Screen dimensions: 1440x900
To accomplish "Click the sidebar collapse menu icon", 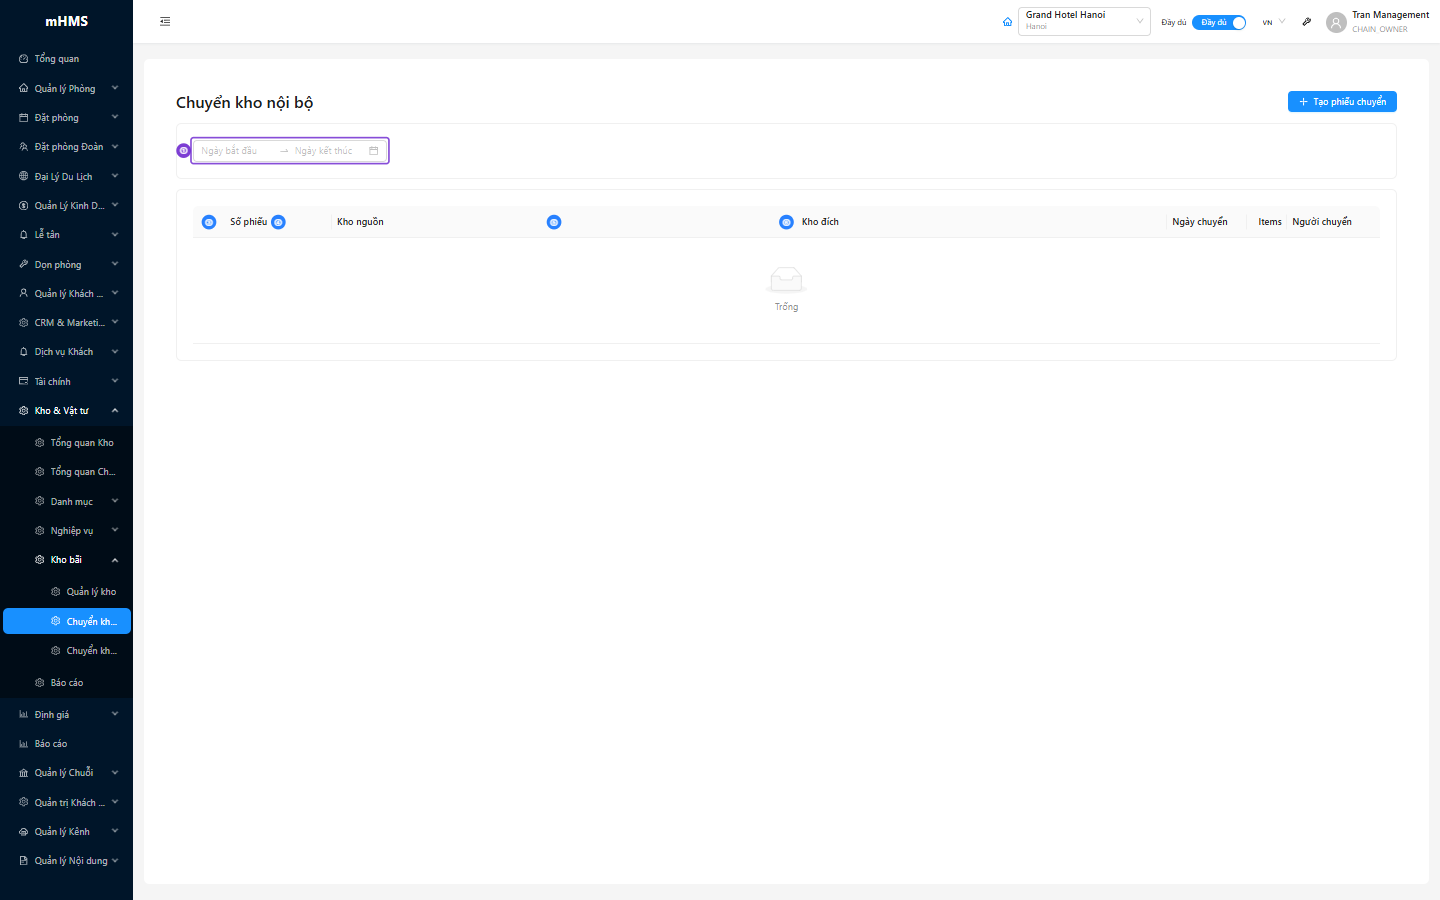I will click(x=165, y=21).
